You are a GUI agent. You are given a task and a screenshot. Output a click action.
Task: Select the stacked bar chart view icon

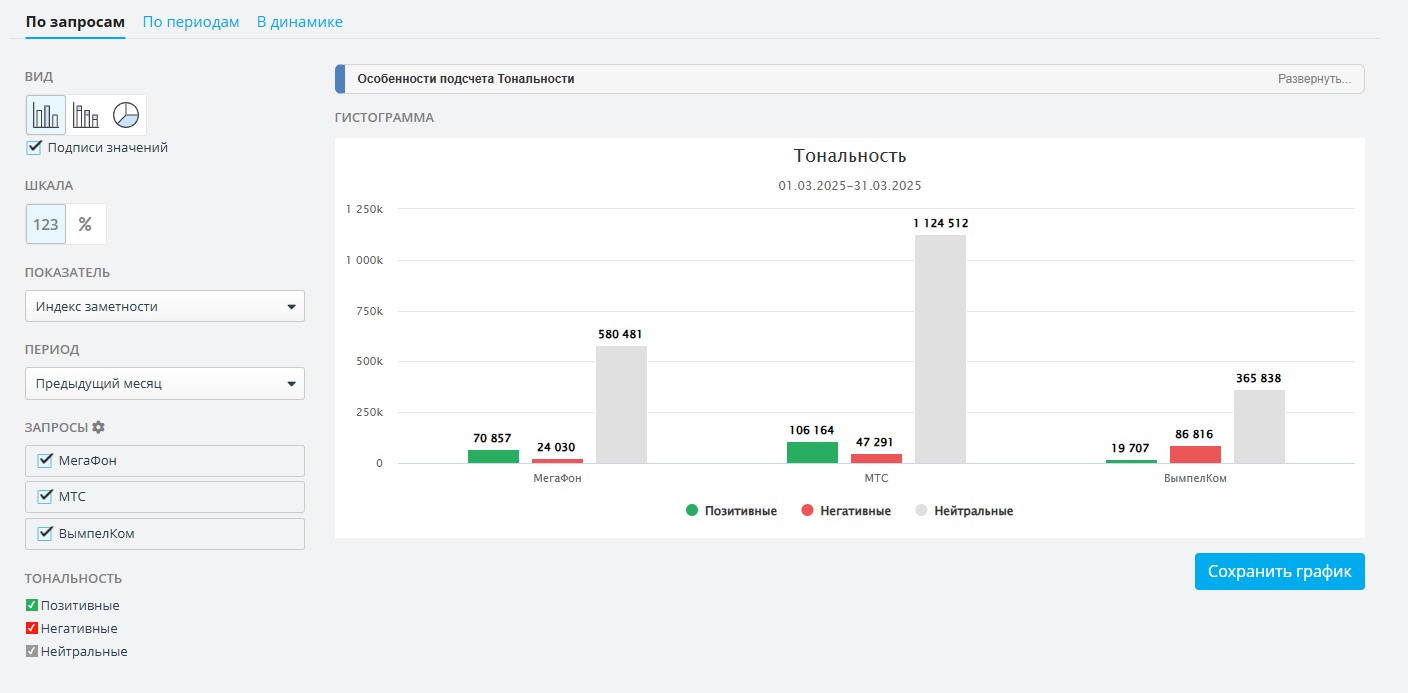click(86, 115)
